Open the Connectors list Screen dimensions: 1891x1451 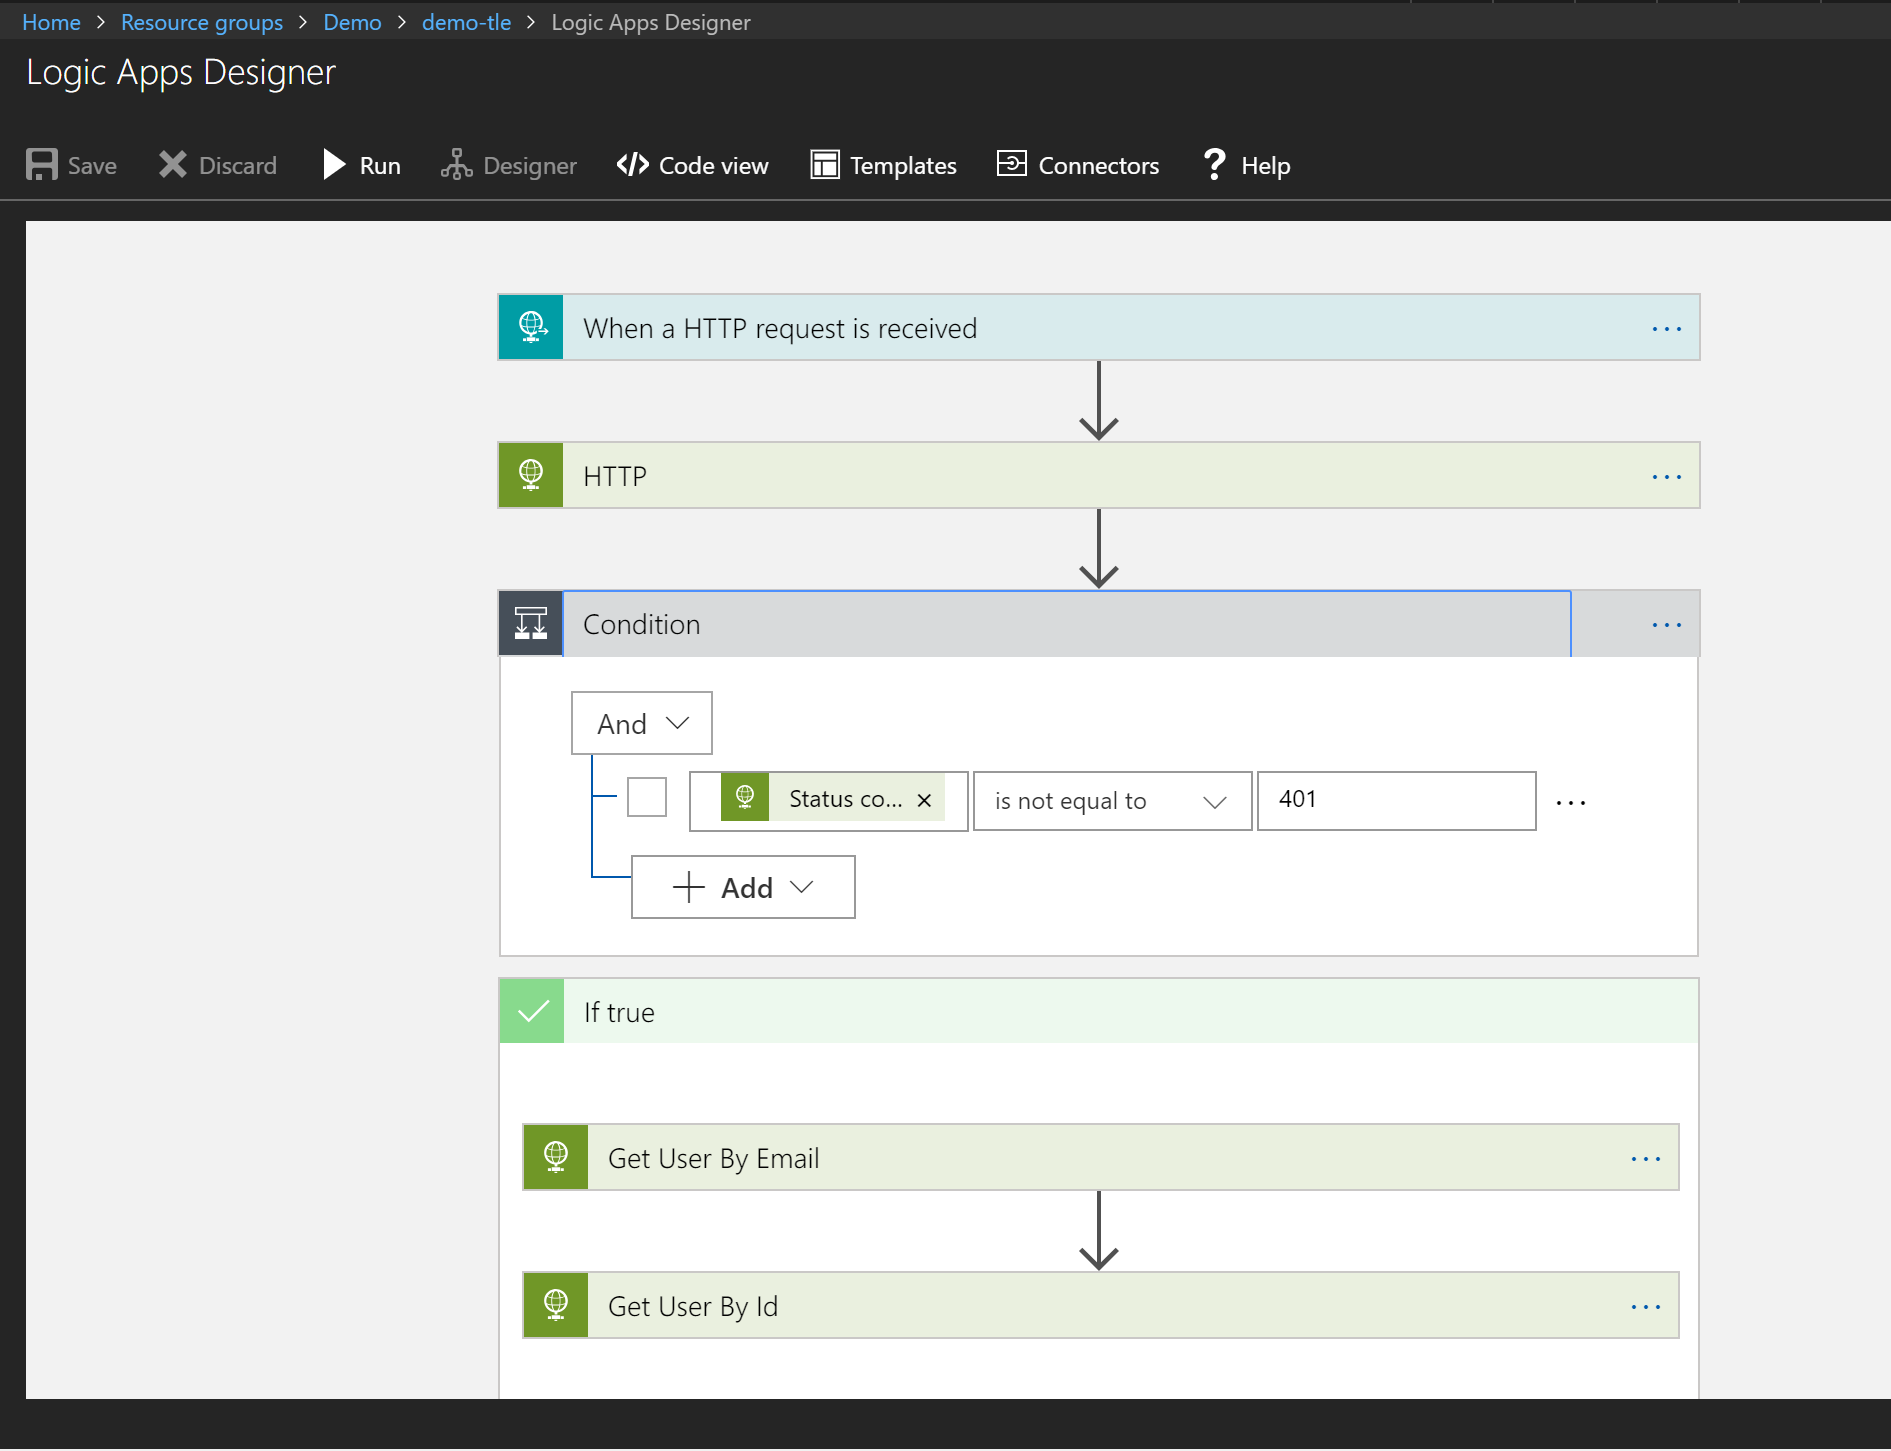coord(1078,165)
